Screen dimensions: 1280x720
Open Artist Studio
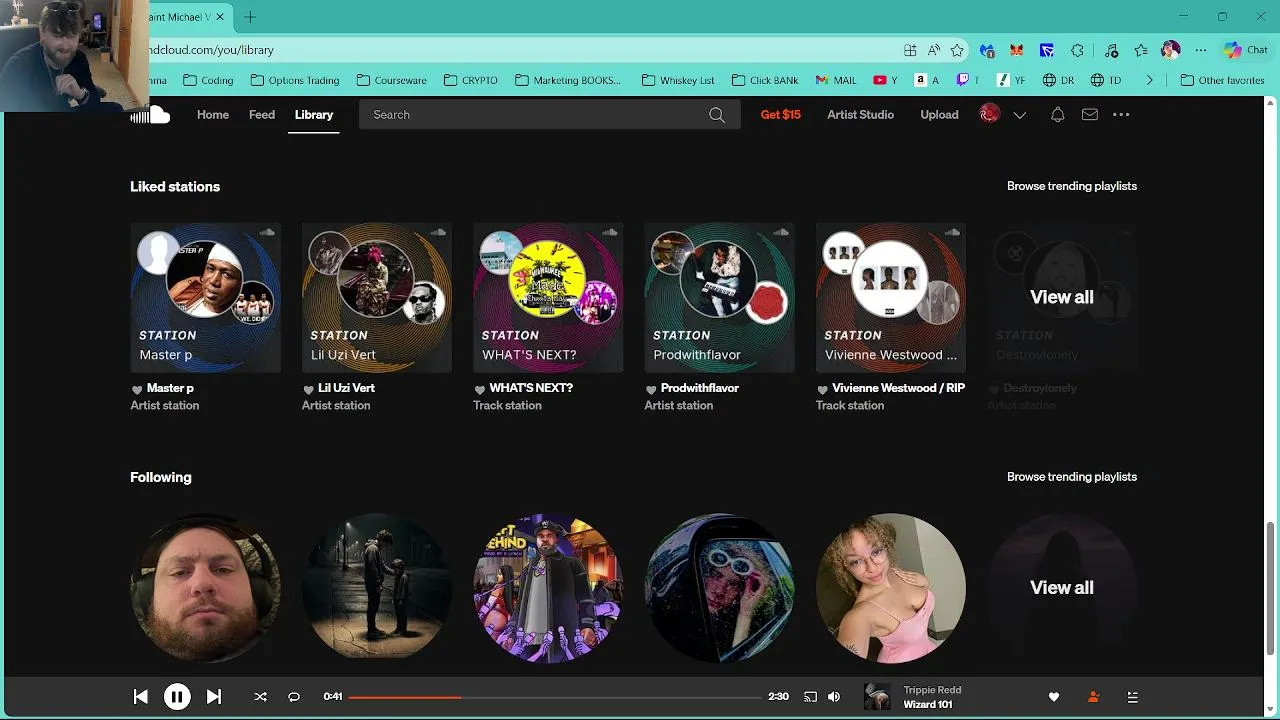coord(860,115)
